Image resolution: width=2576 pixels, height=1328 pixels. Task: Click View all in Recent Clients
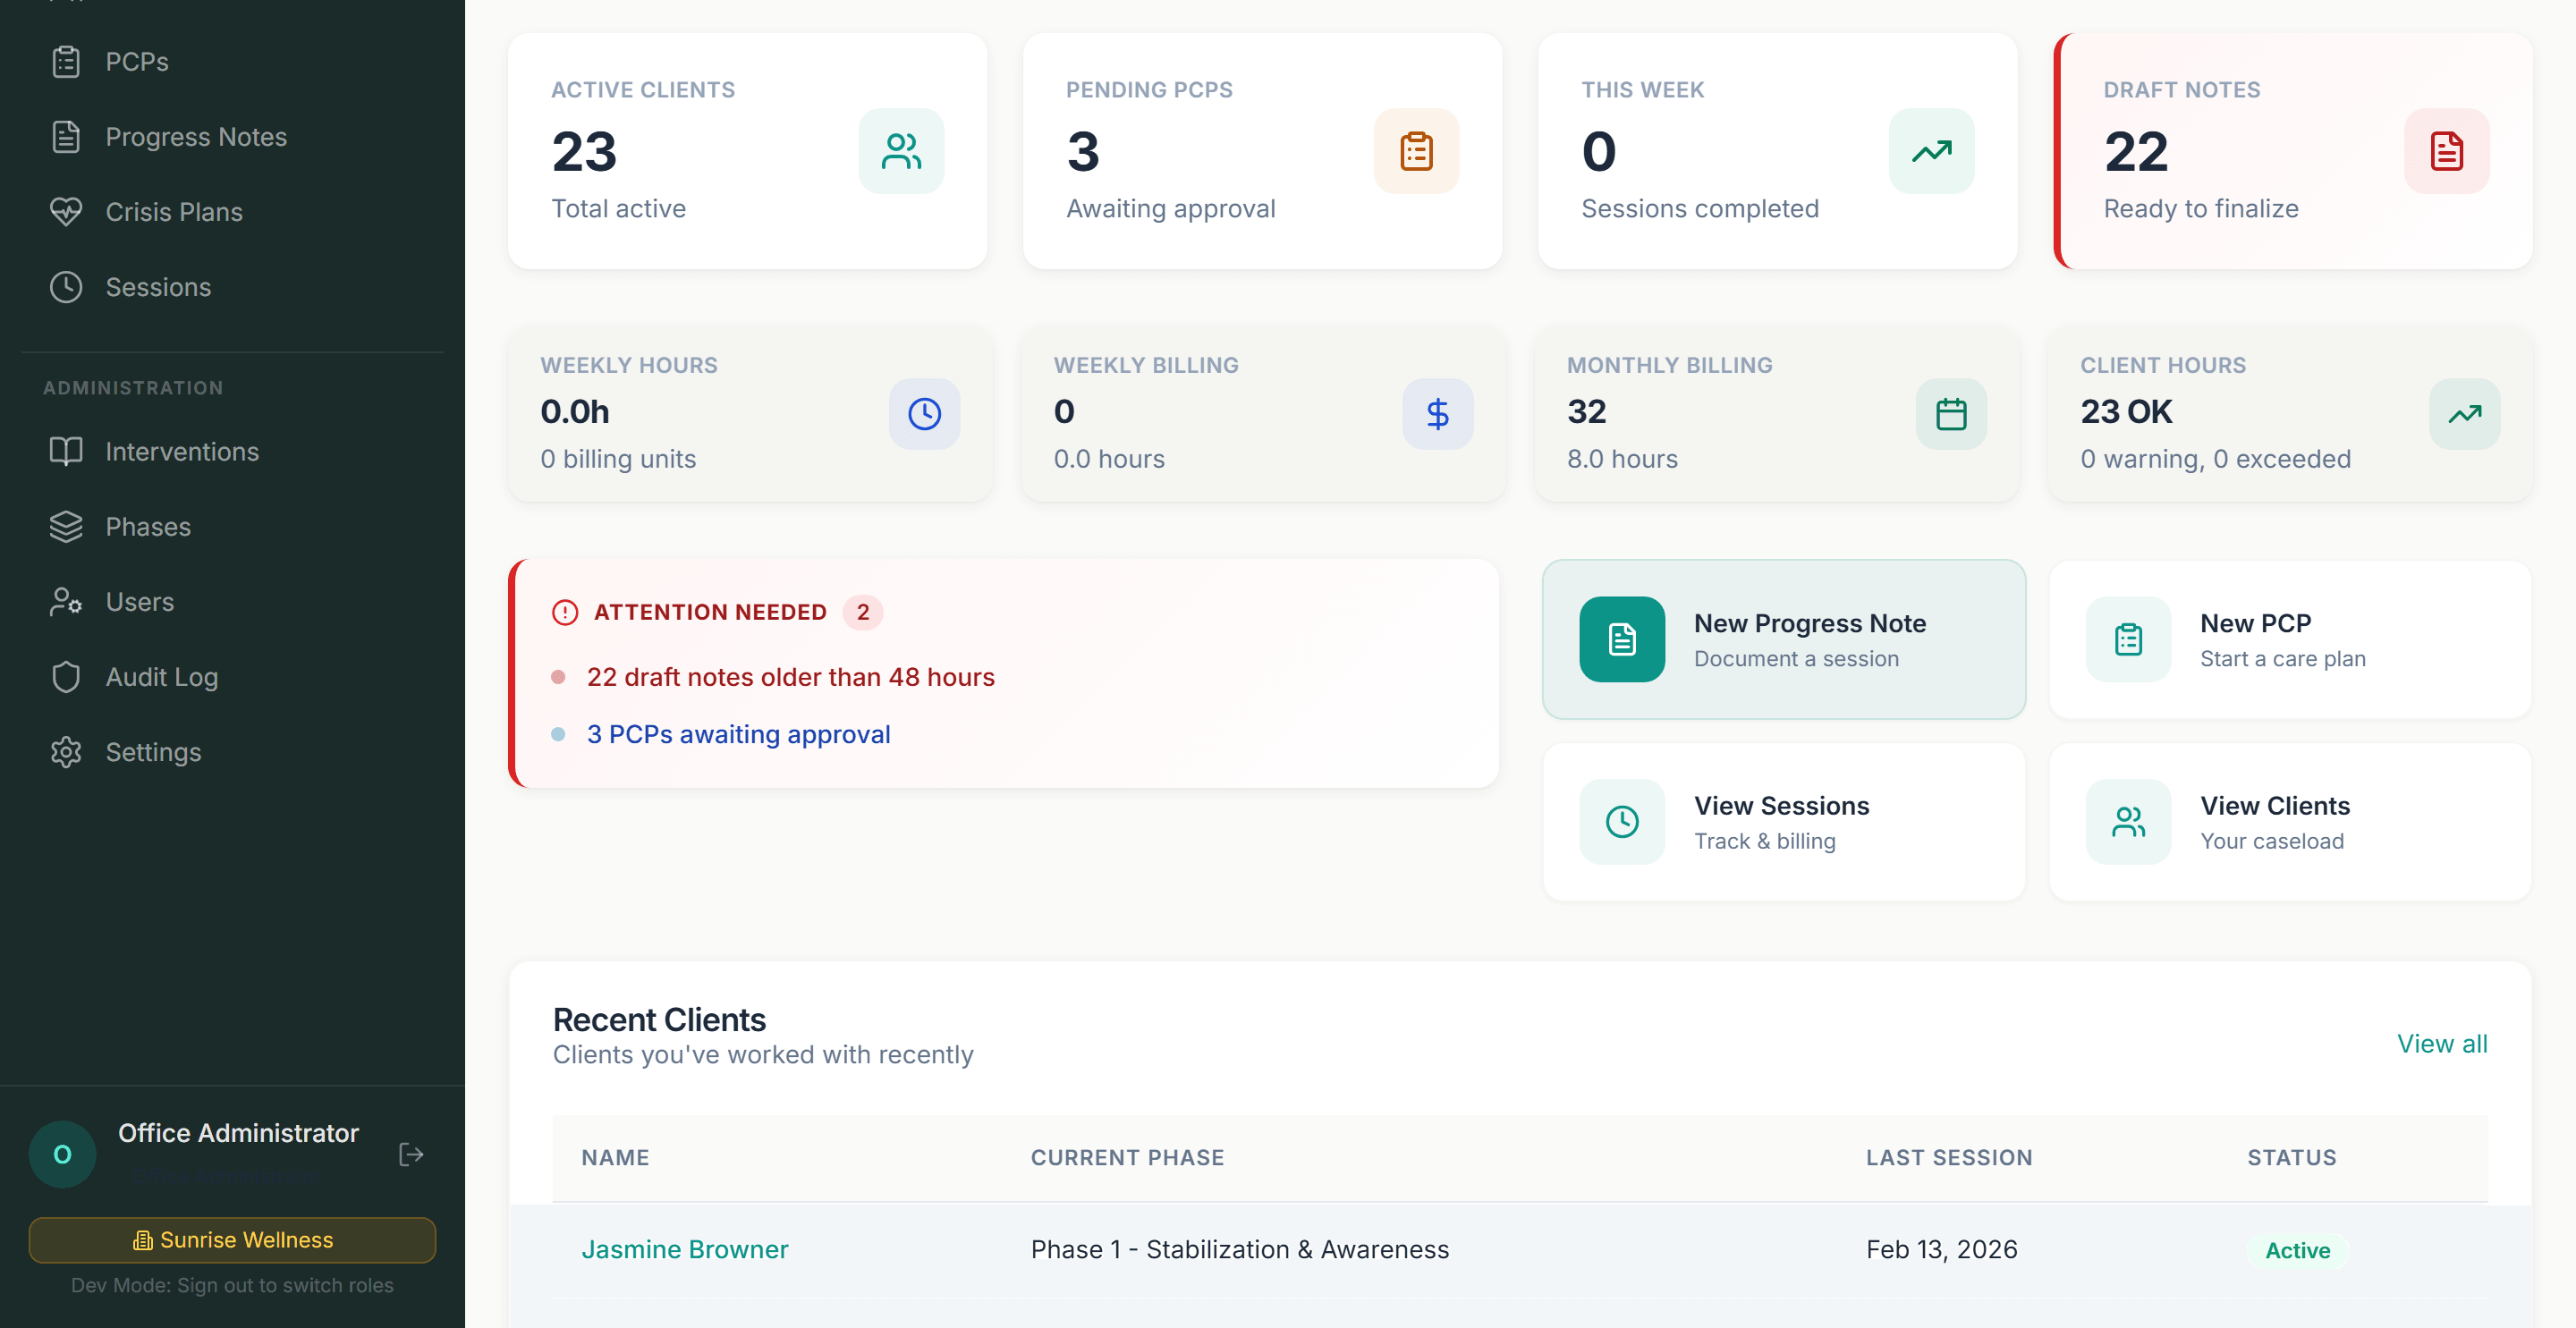pyautogui.click(x=2442, y=1043)
